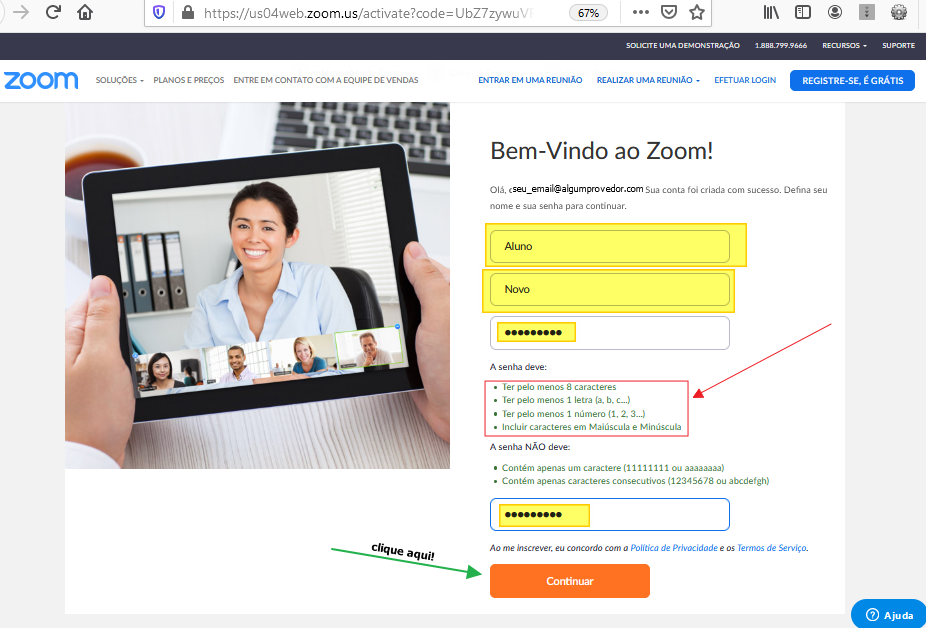Go to the browser home page icon

pyautogui.click(x=85, y=12)
